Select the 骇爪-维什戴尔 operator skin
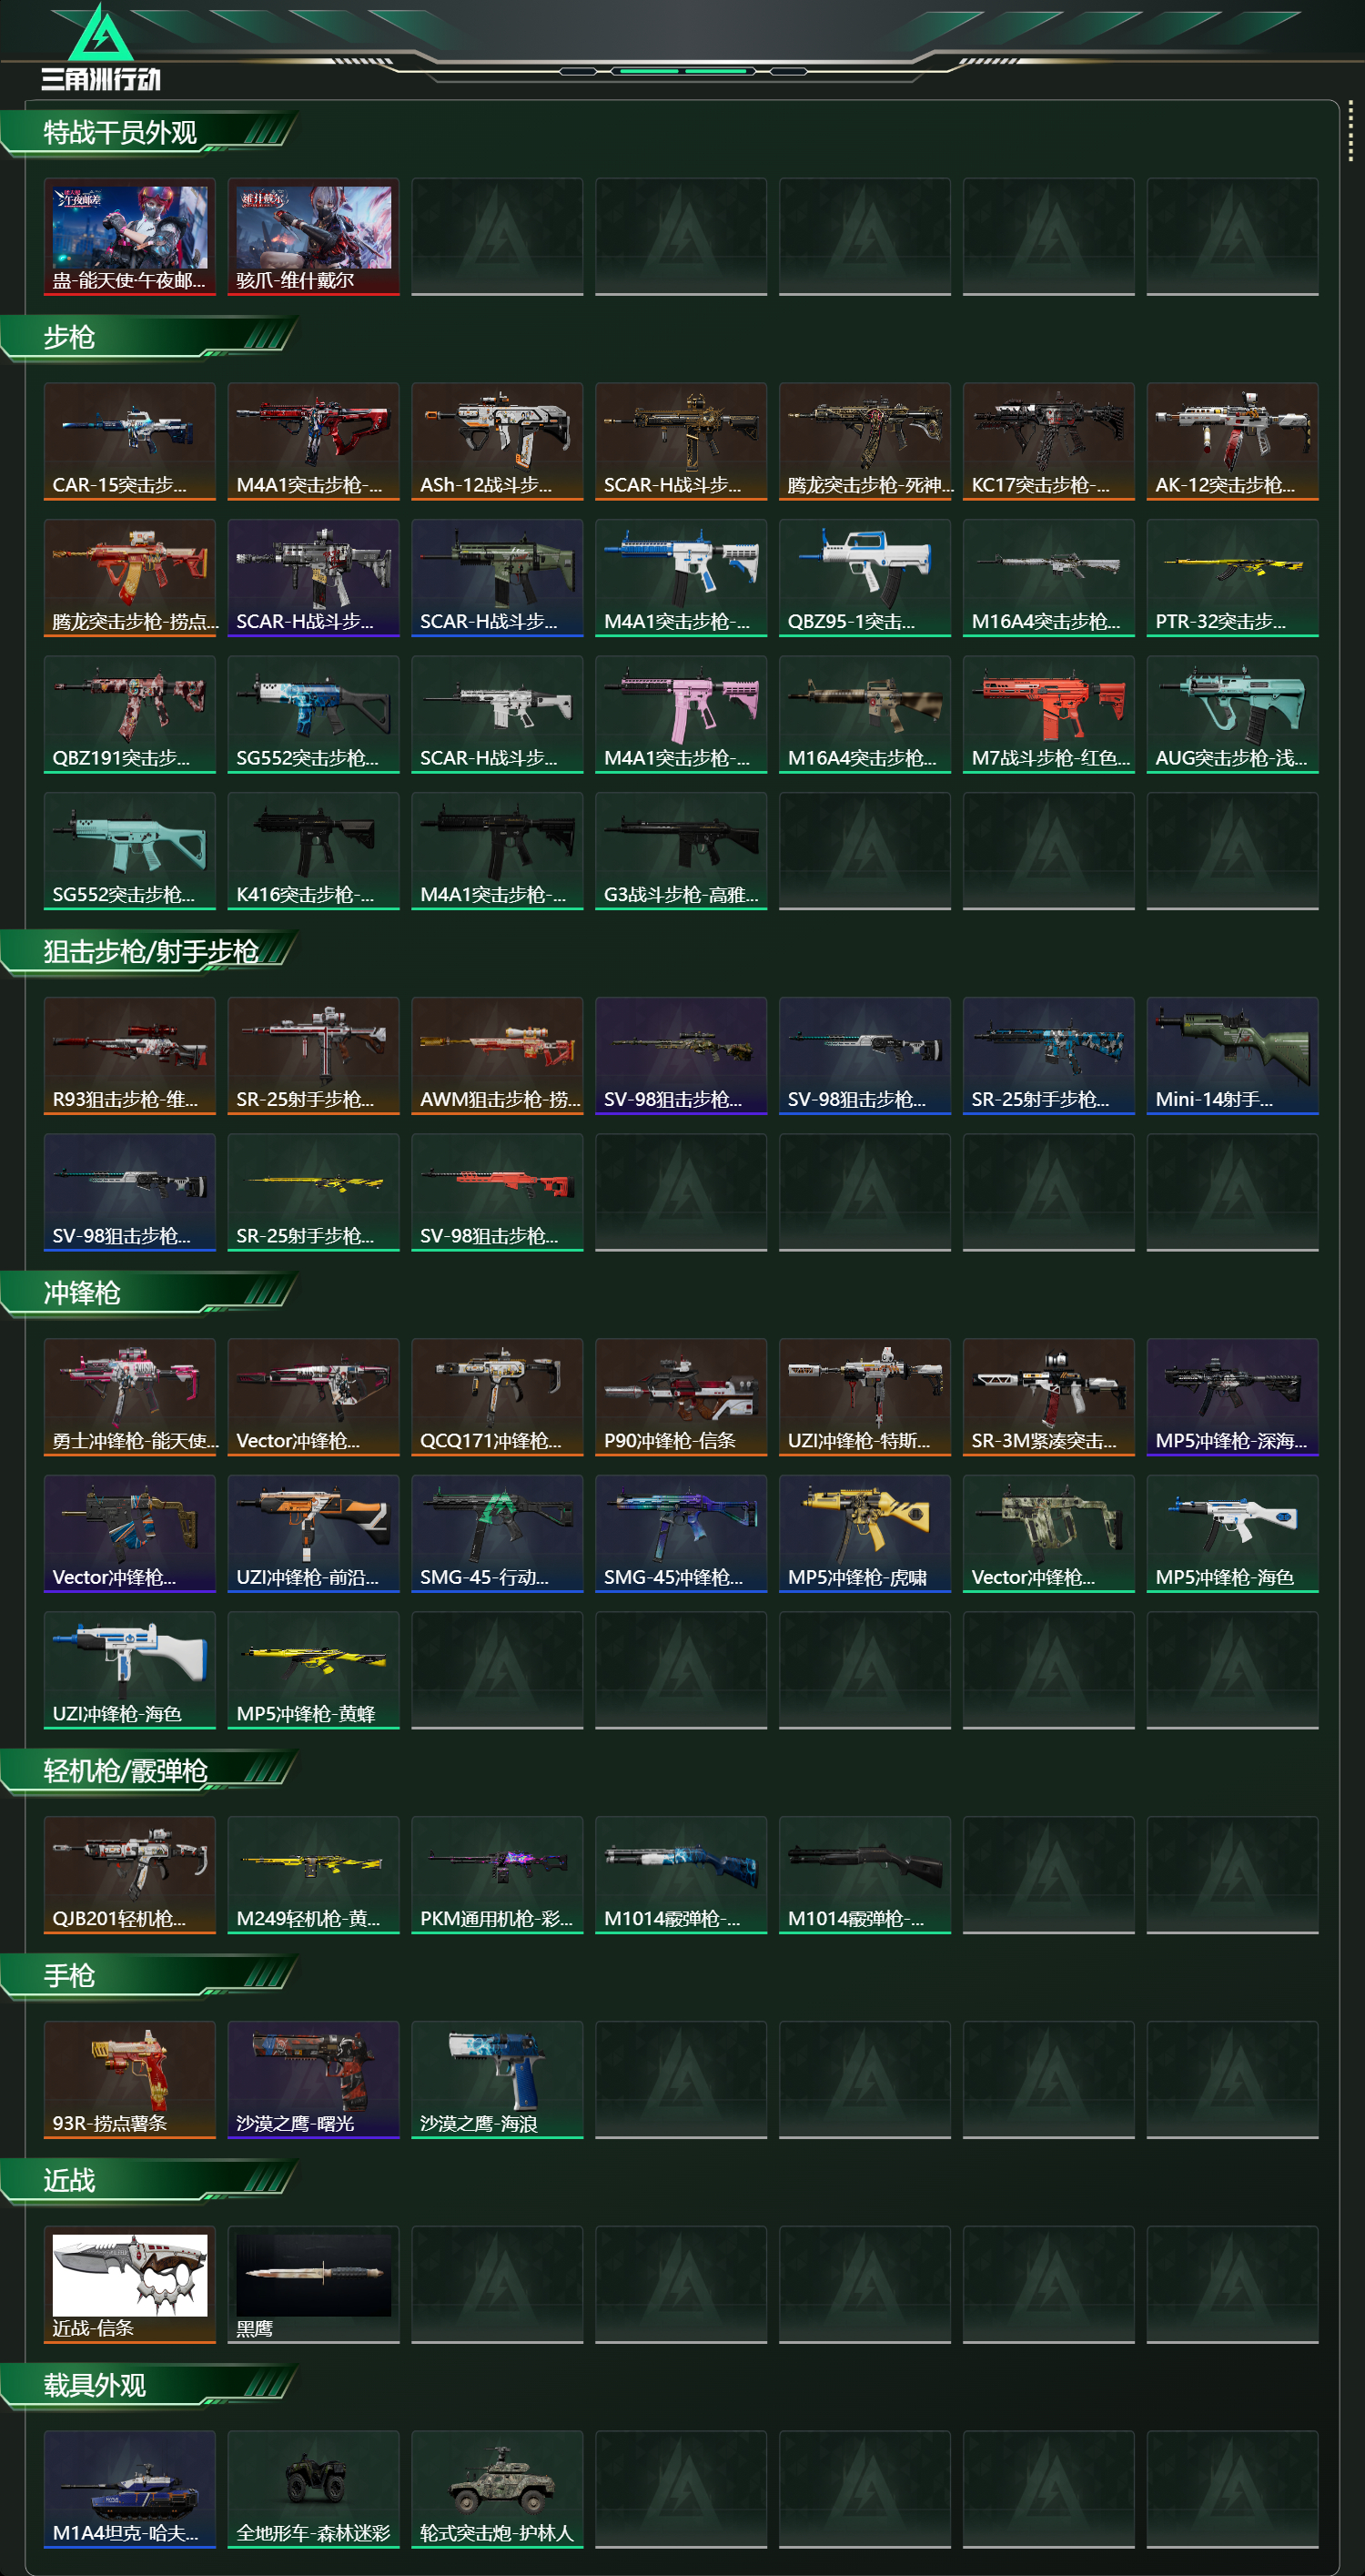The width and height of the screenshot is (1365, 2576). click(314, 237)
